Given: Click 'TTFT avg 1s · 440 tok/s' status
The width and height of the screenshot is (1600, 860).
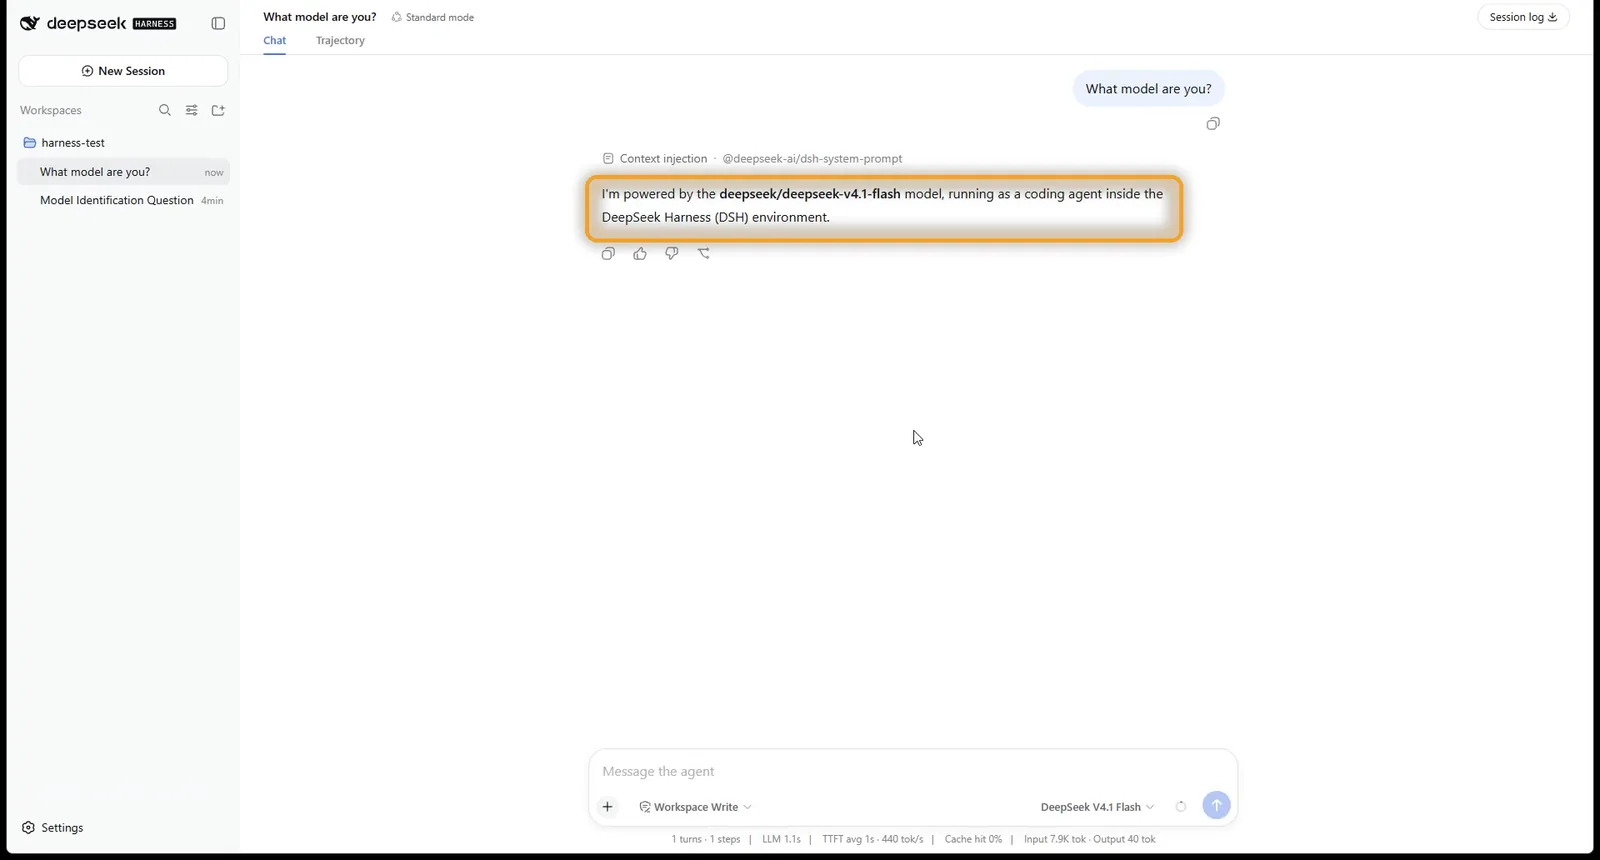Looking at the screenshot, I should 872,839.
